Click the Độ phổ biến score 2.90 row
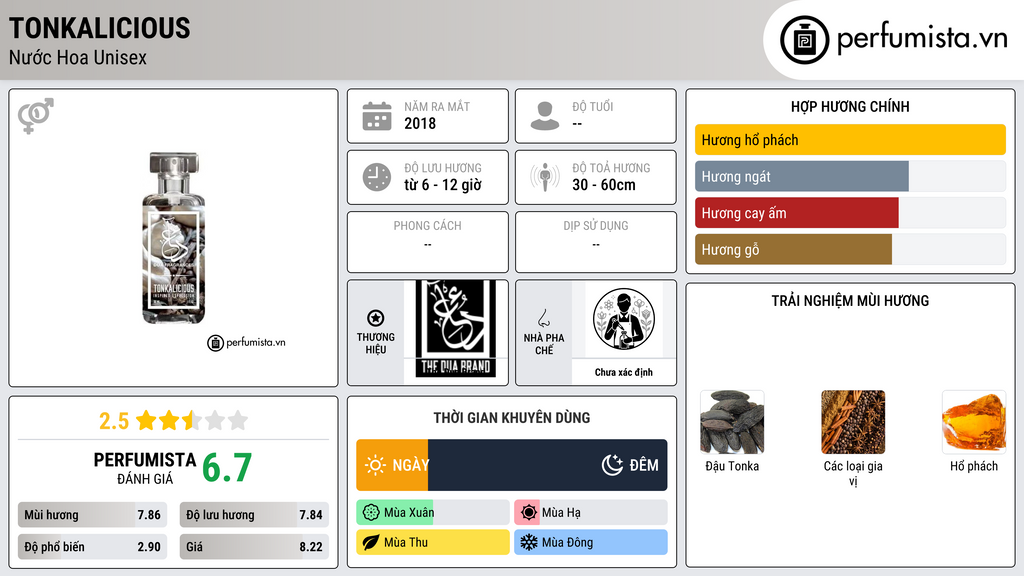 point(92,547)
